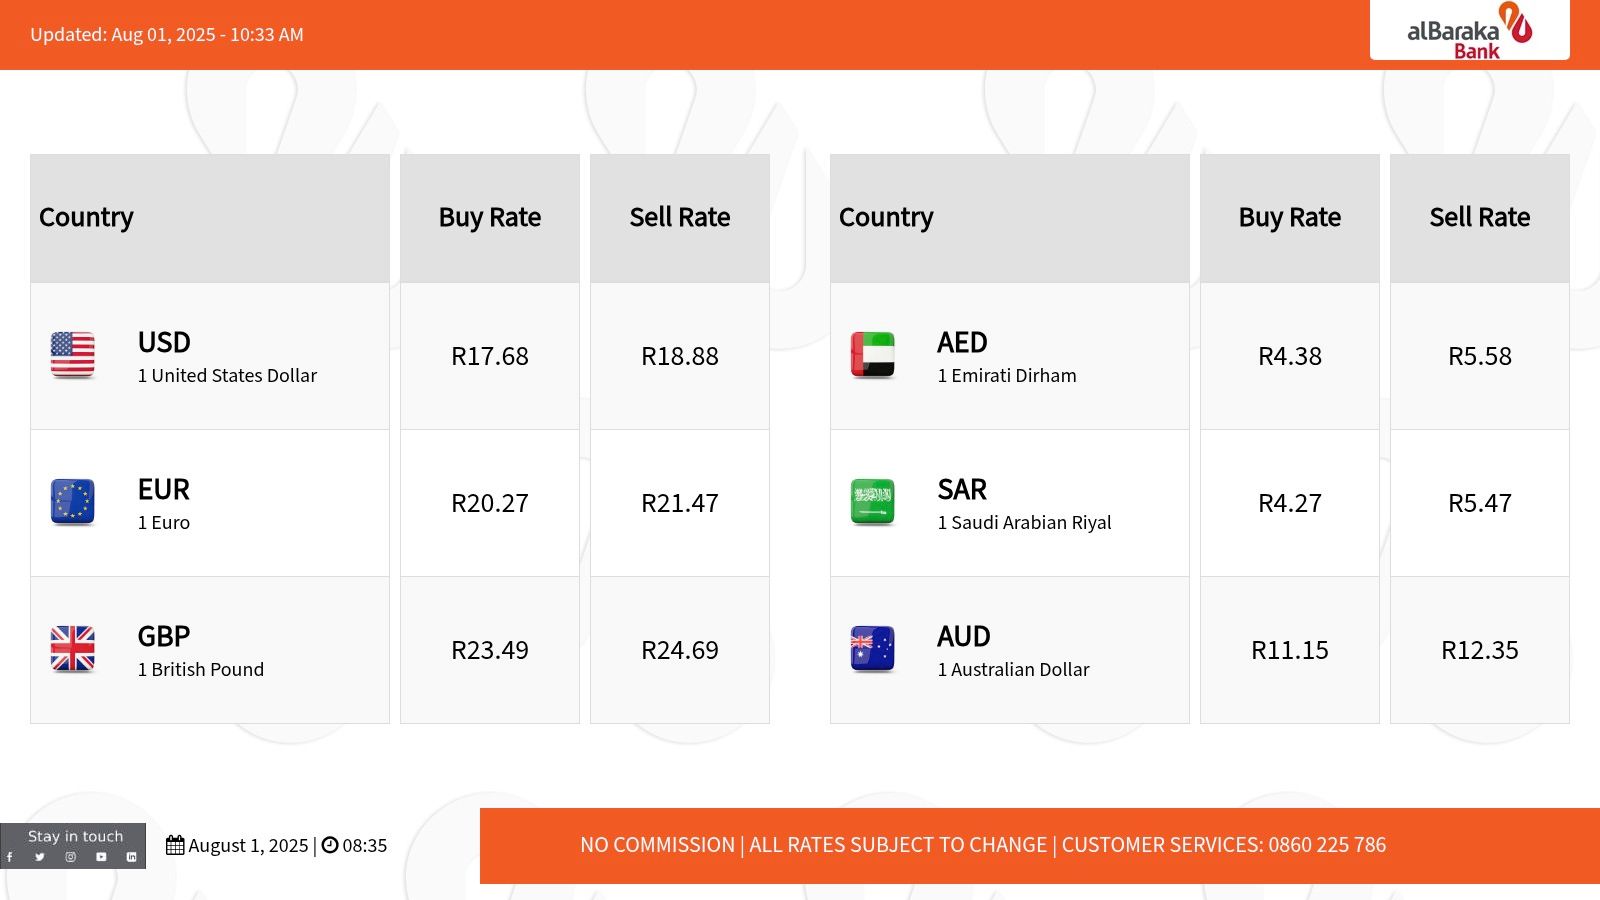Viewport: 1600px width, 900px height.
Task: Select the right table Sell Rate header
Action: 1479,217
